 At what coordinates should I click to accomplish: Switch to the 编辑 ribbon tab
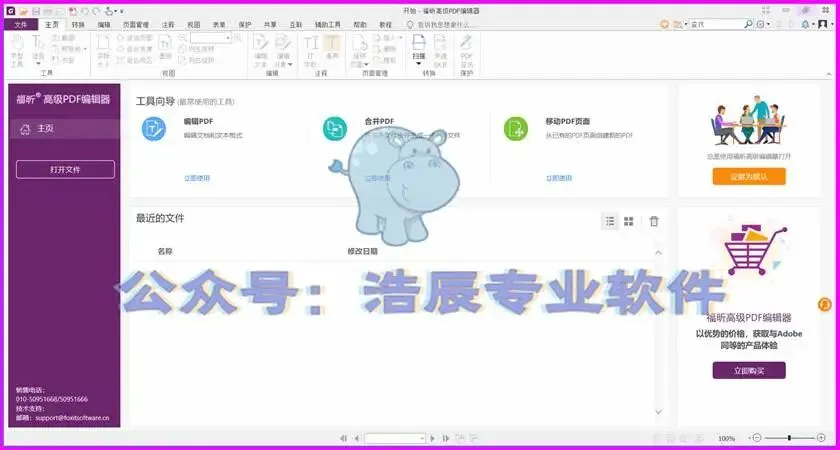click(x=104, y=25)
